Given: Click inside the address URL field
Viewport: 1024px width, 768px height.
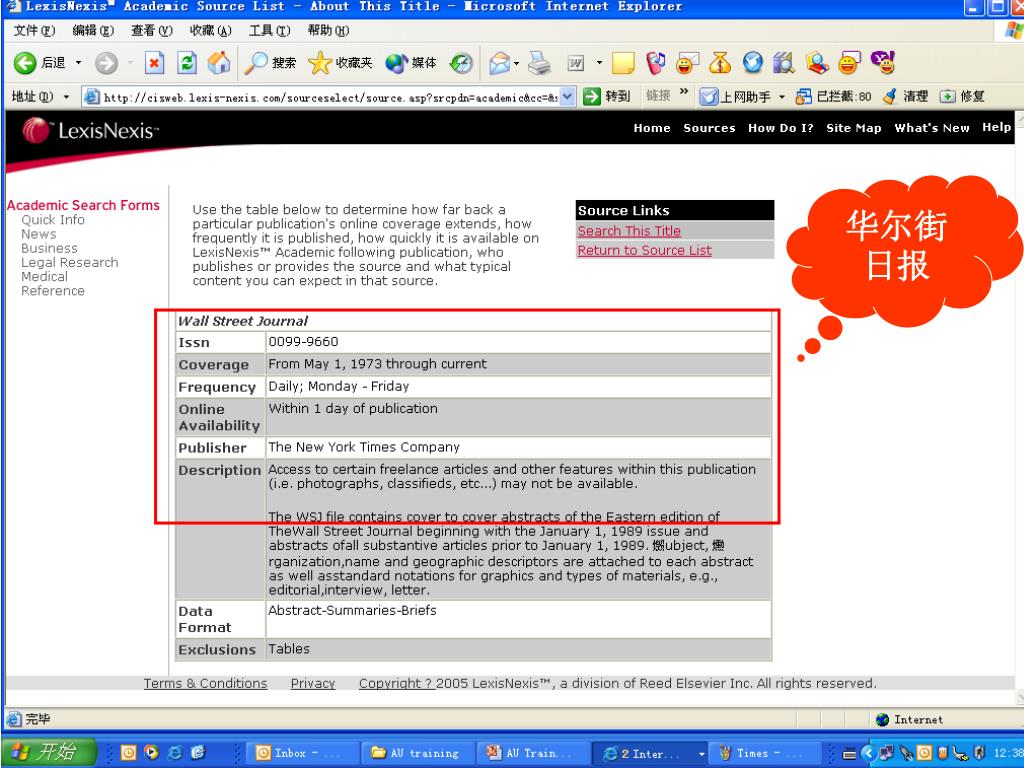Looking at the screenshot, I should (330, 97).
